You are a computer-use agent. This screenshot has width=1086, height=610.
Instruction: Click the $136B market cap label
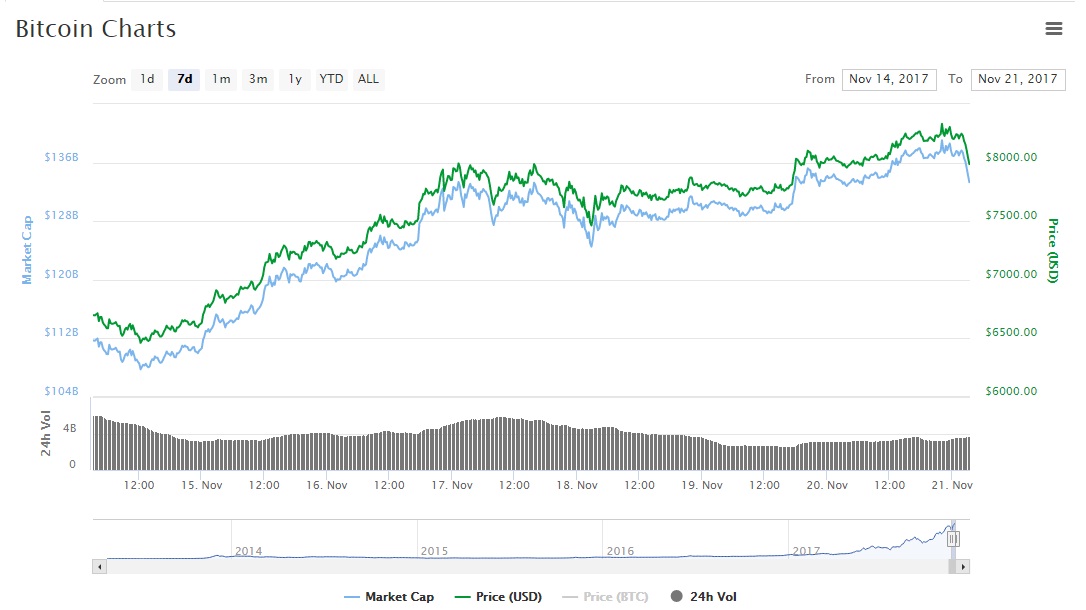tap(62, 157)
